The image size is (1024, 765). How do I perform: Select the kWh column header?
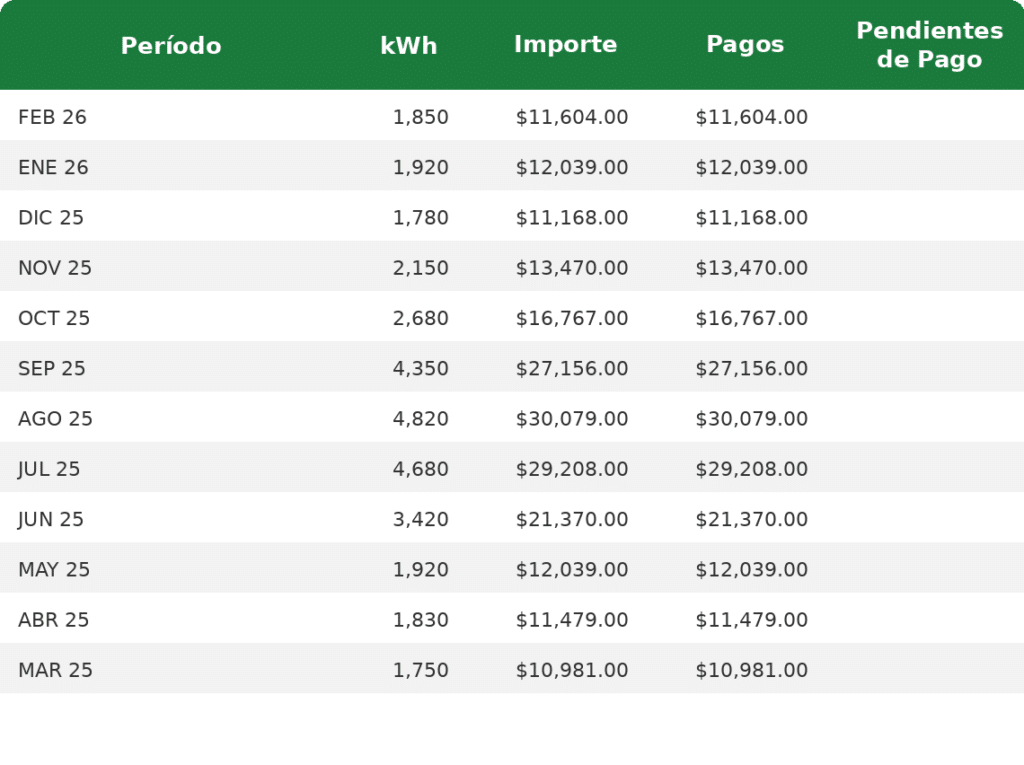pos(408,46)
